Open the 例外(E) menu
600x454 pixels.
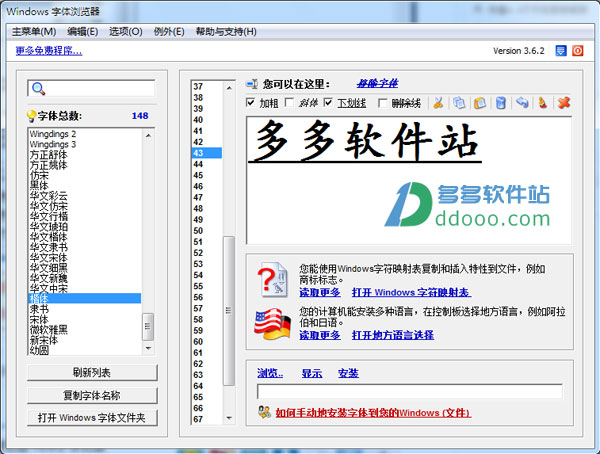pyautogui.click(x=169, y=31)
